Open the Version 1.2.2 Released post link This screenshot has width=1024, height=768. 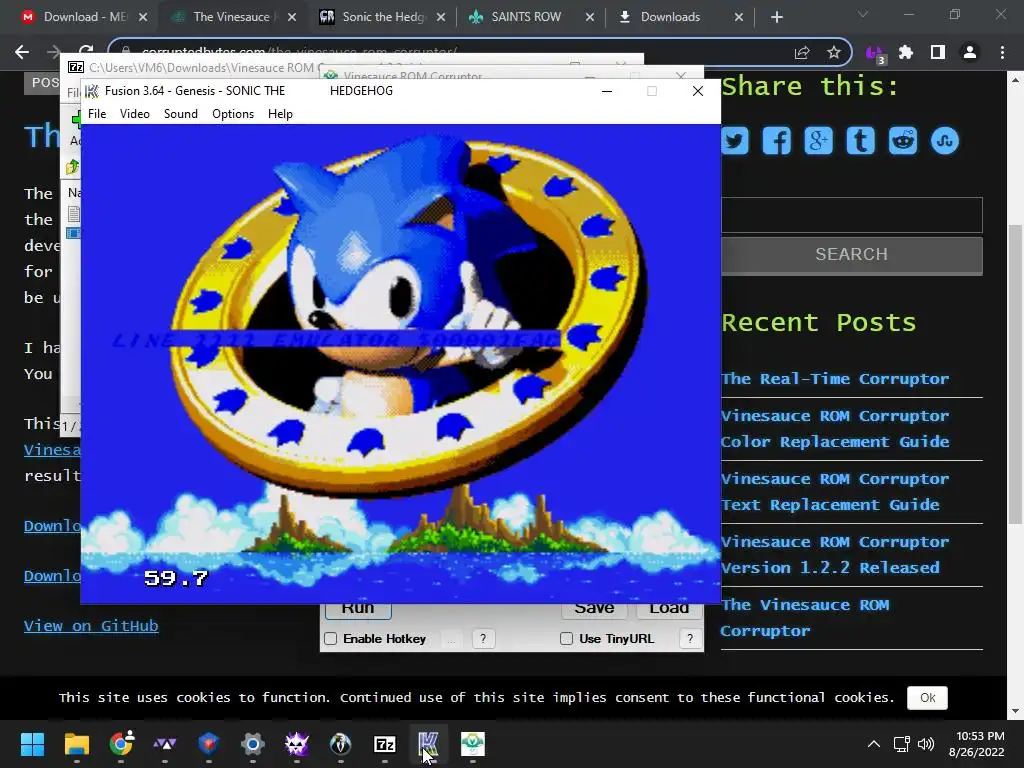pyautogui.click(x=835, y=555)
